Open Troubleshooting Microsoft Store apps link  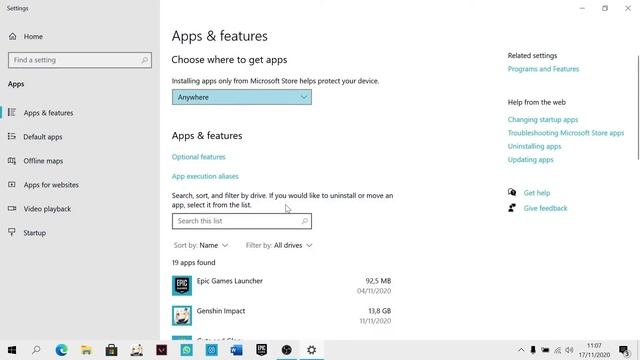(566, 133)
